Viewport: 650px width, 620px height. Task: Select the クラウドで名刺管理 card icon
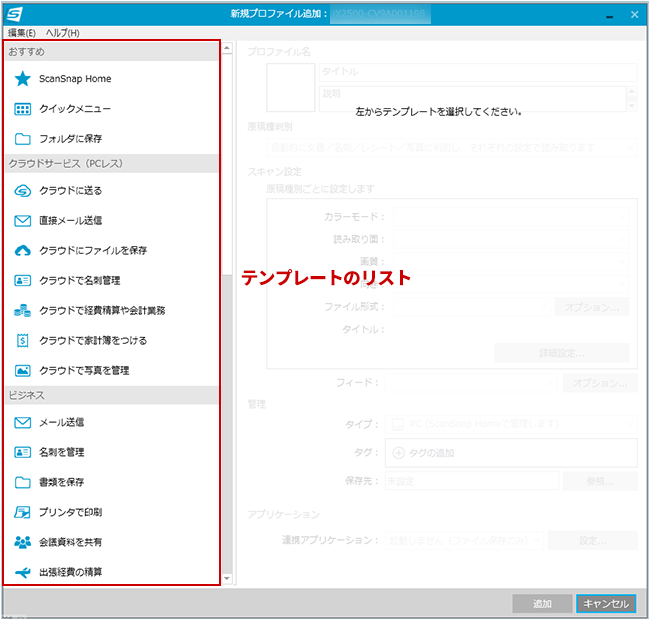click(x=22, y=281)
